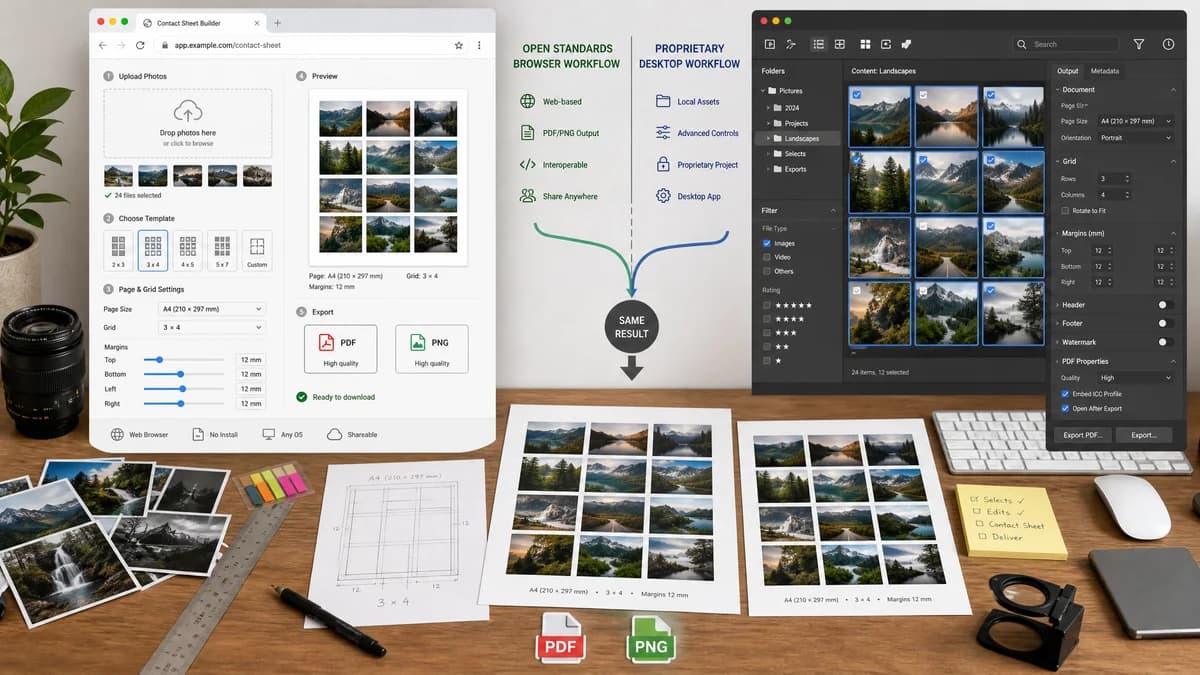
Task: Open the browser Page Size A4 dropdown
Action: (x=212, y=309)
